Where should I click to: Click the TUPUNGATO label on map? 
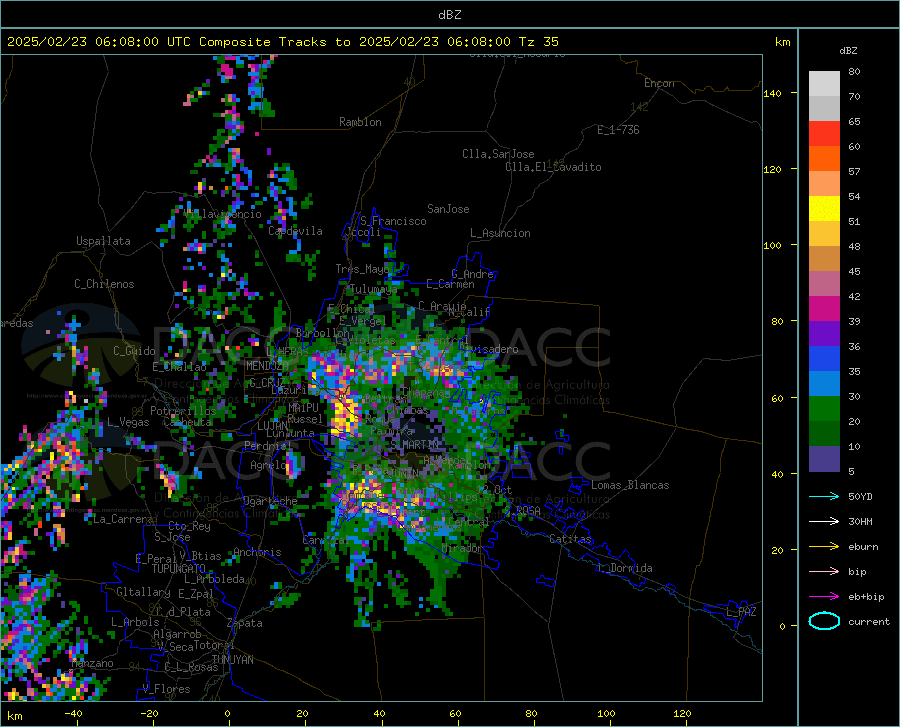179,569
